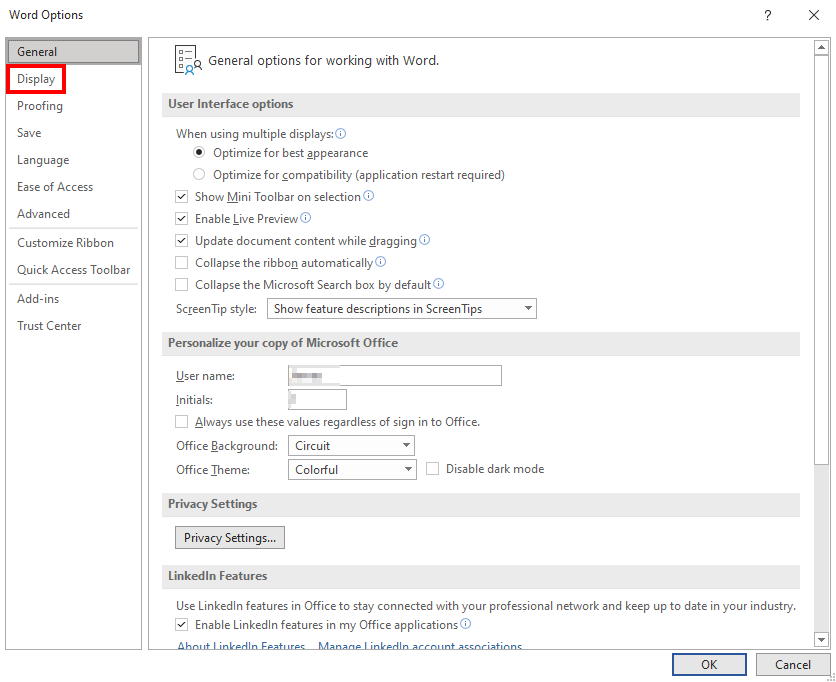Click the info icon beside multiple displays

340,133
